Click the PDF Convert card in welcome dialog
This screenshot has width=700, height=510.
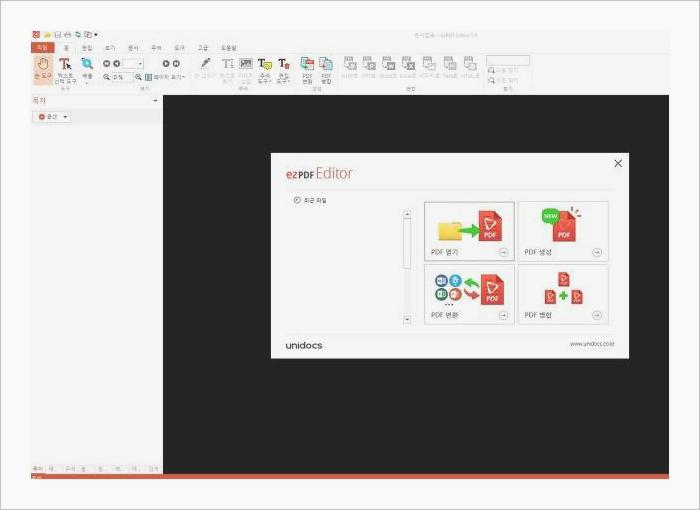pyautogui.click(x=469, y=294)
